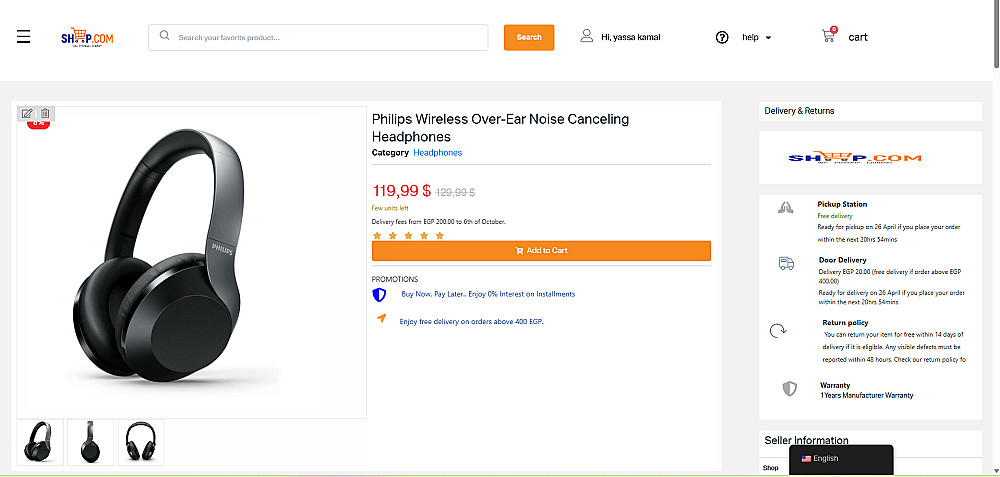1000x477 pixels.
Task: Open the Buy Now Pay Later promotion
Action: pyautogui.click(x=488, y=294)
